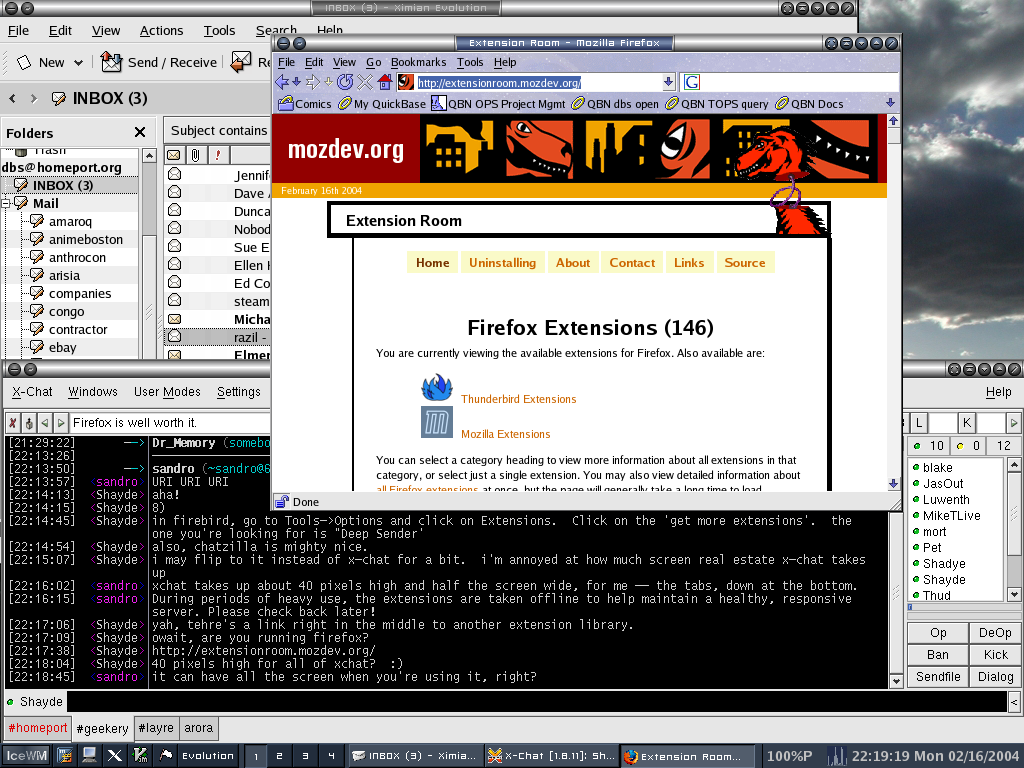
Task: Click the Sendfile button in X-Chat
Action: click(938, 677)
